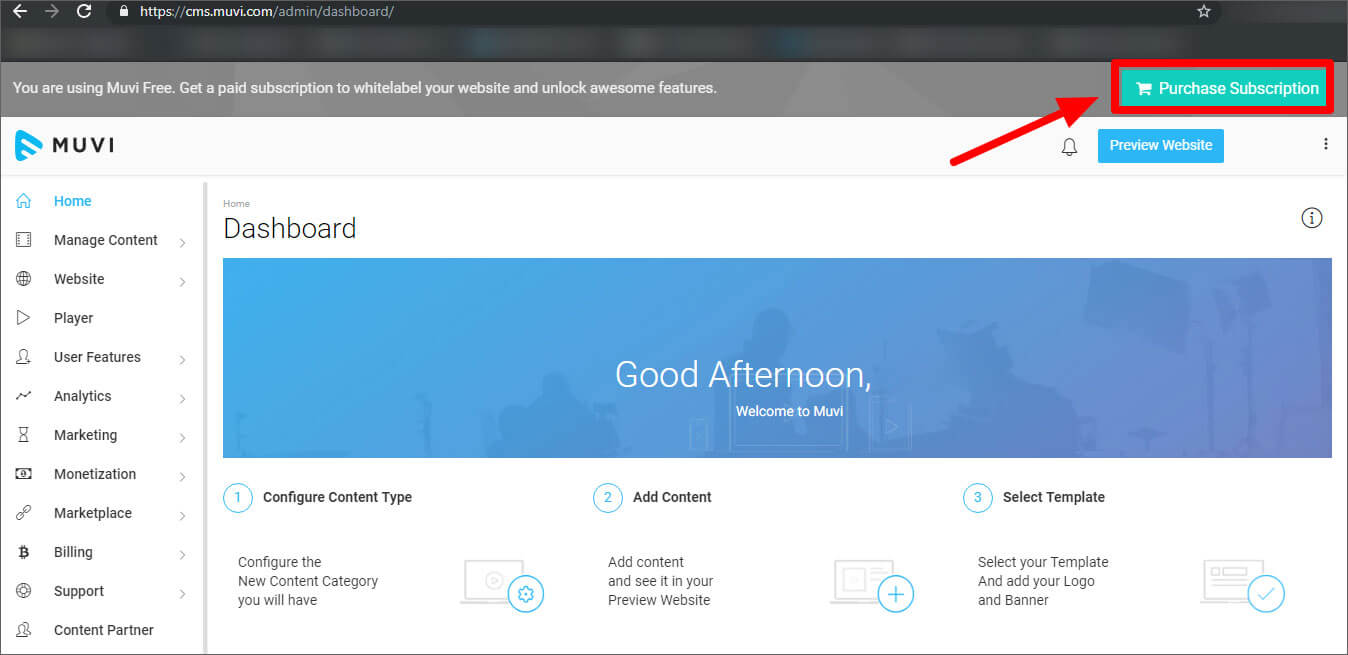Screen dimensions: 1348x655
Task: Open notifications with the bell icon
Action: tap(1069, 147)
